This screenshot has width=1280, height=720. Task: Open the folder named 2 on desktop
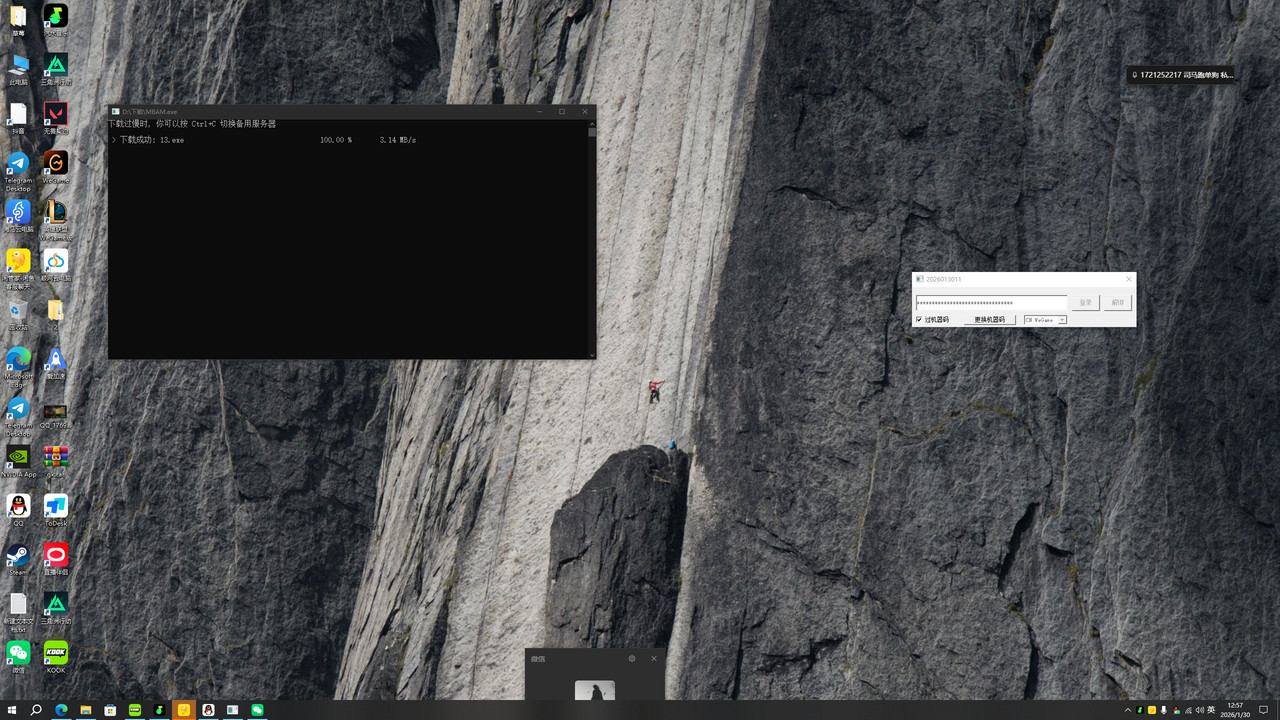56,315
